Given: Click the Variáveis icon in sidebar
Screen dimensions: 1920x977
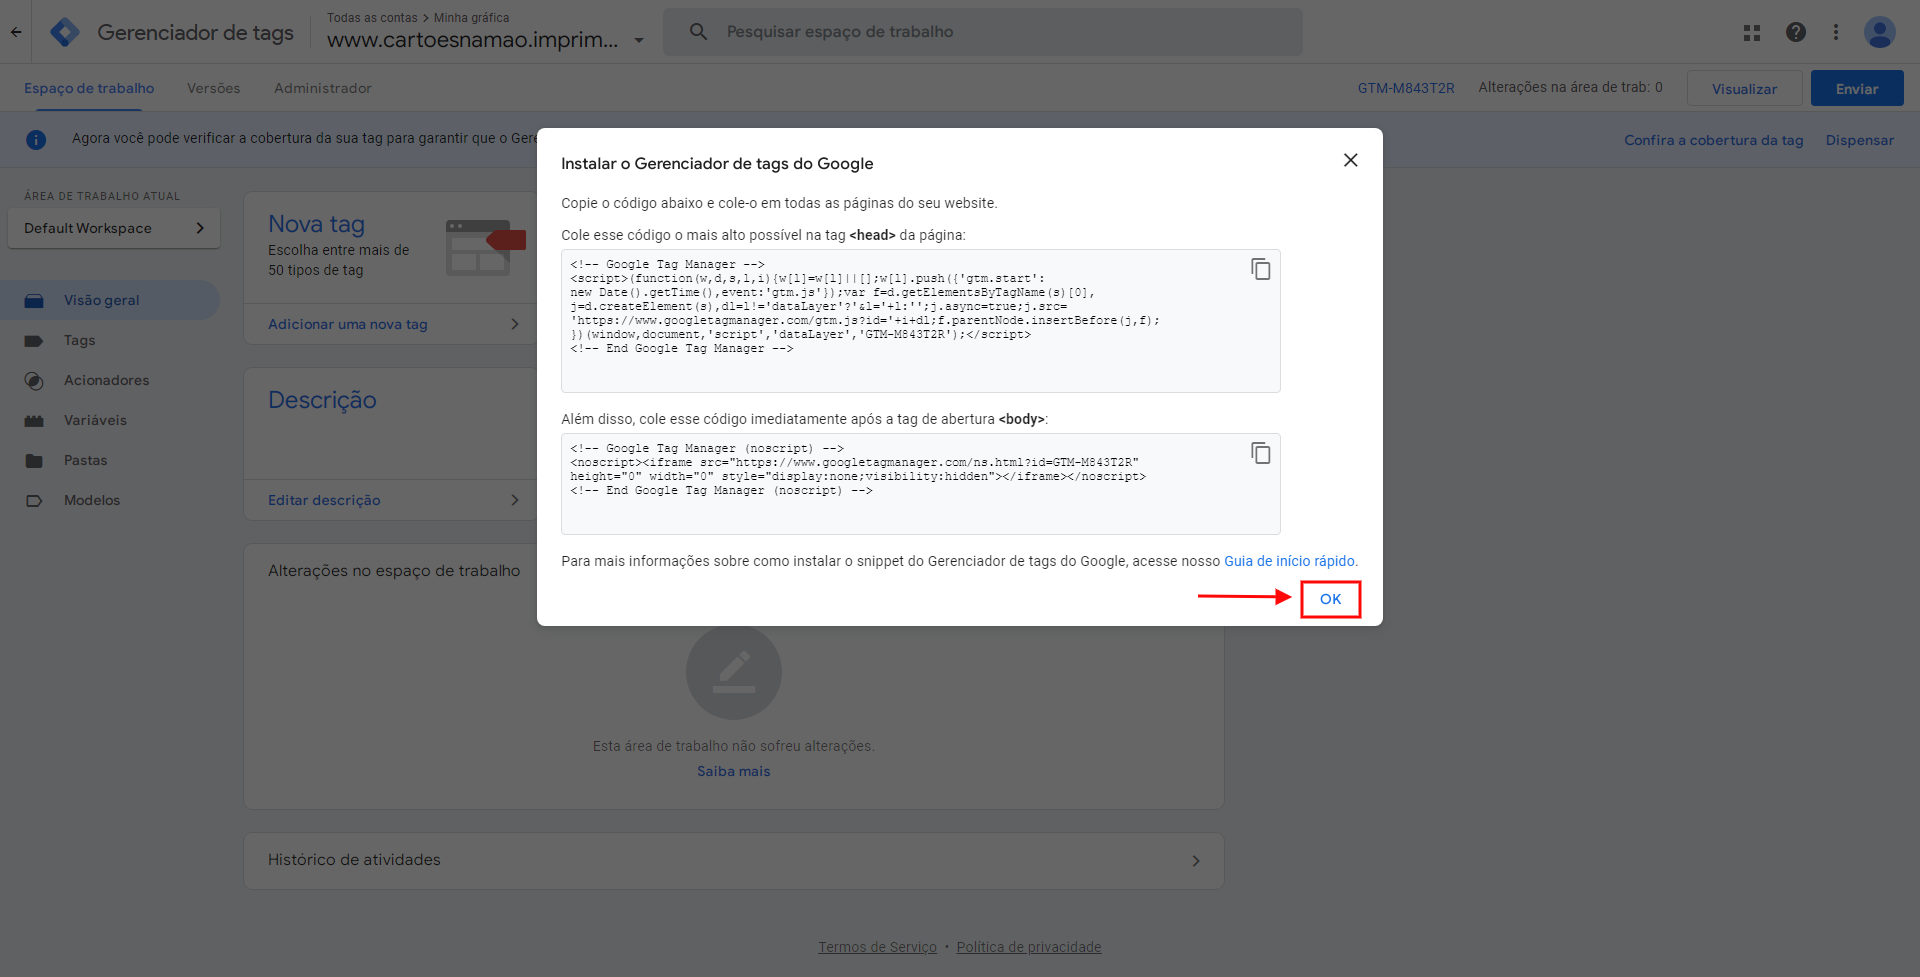Looking at the screenshot, I should pyautogui.click(x=34, y=421).
